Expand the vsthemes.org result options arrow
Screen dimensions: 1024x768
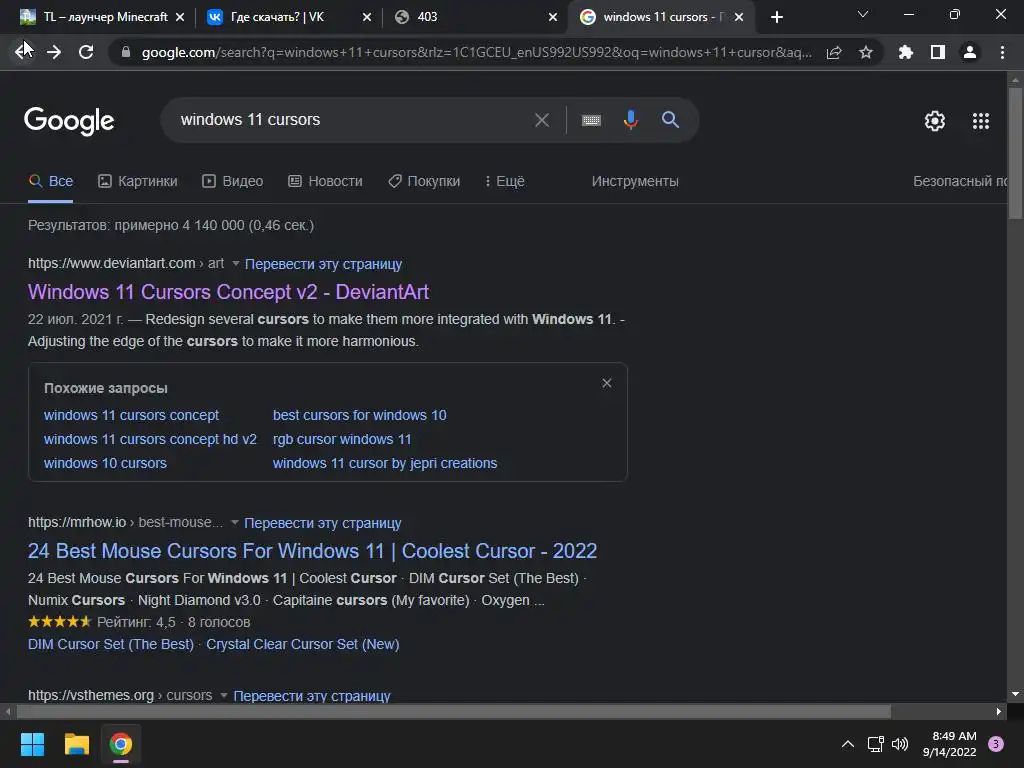[x=224, y=696]
